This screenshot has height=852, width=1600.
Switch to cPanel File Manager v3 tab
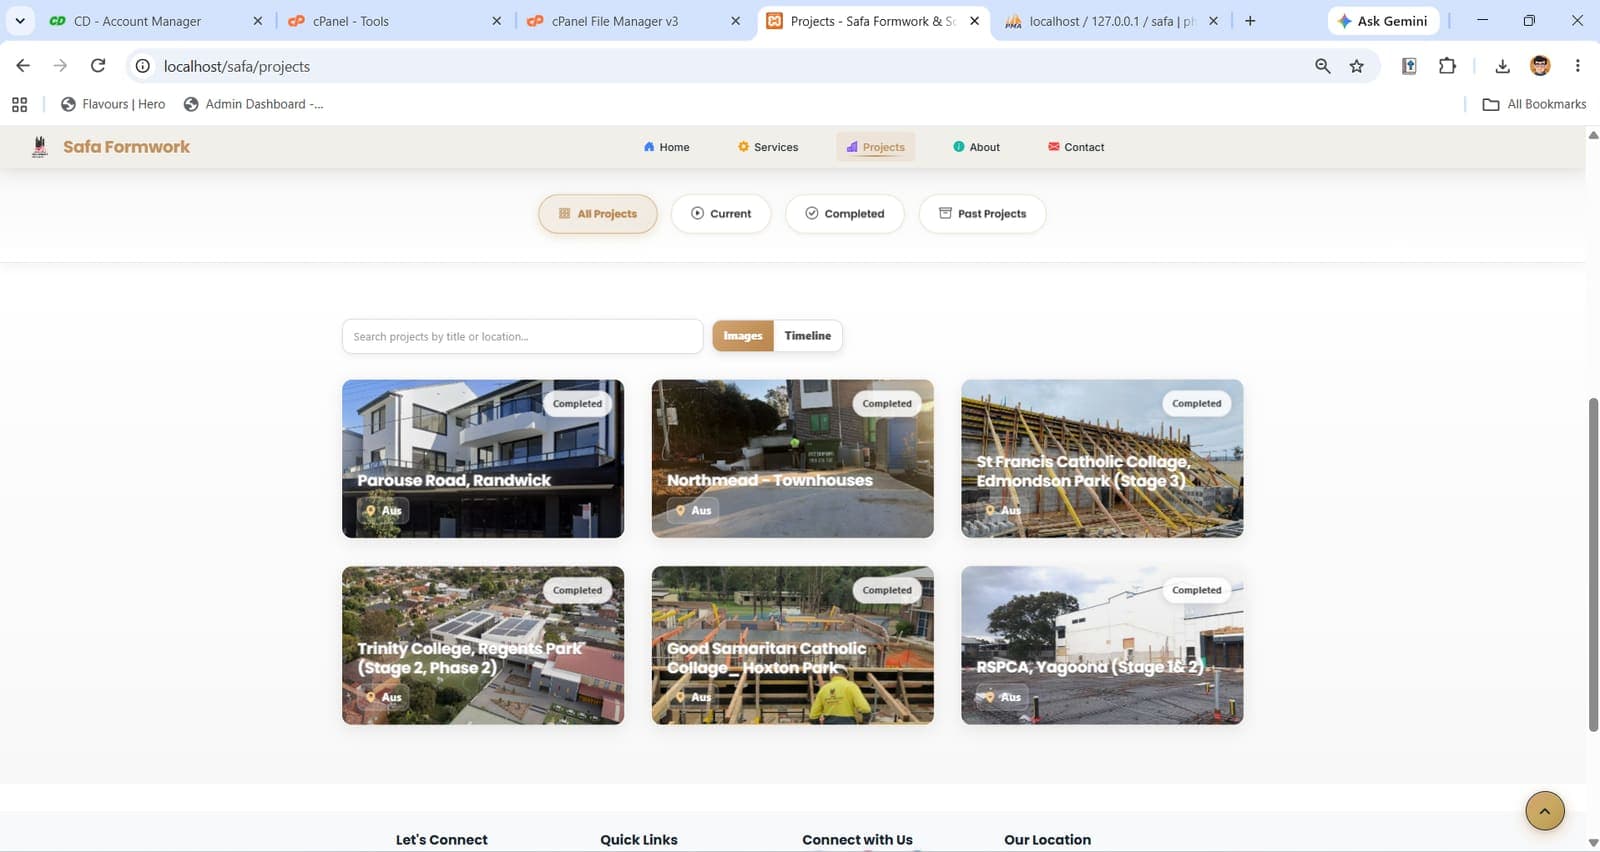(634, 21)
